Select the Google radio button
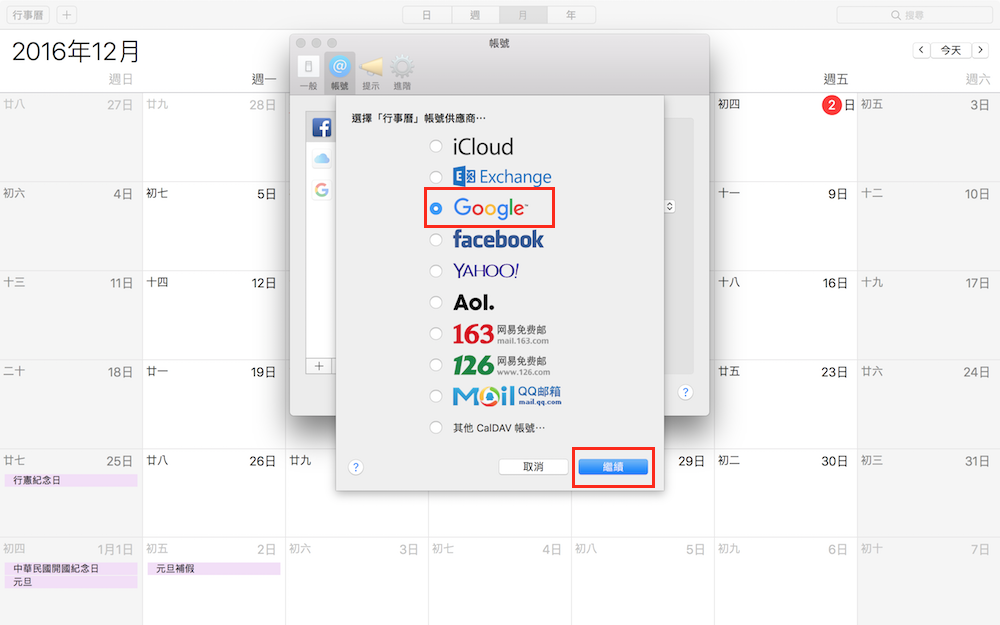 point(436,209)
